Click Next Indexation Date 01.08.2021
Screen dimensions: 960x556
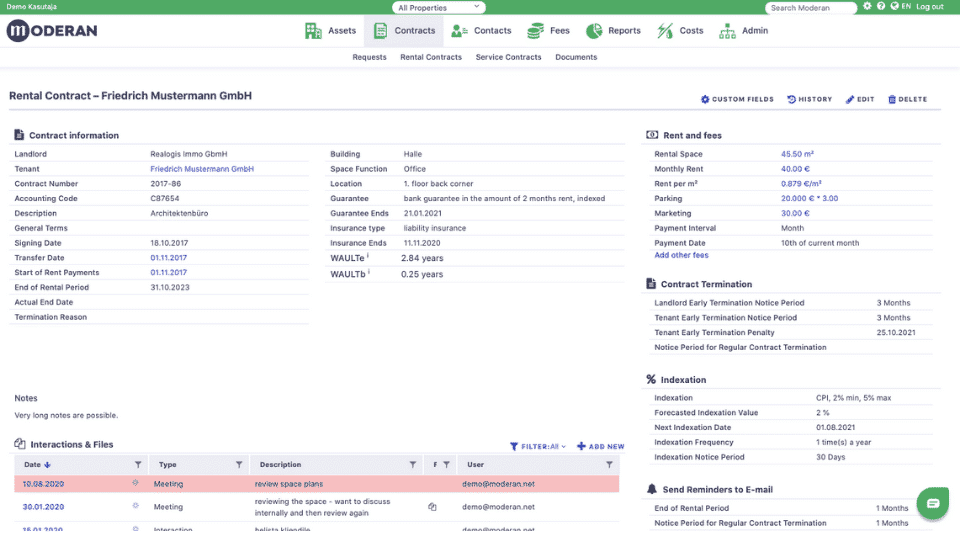(x=835, y=427)
